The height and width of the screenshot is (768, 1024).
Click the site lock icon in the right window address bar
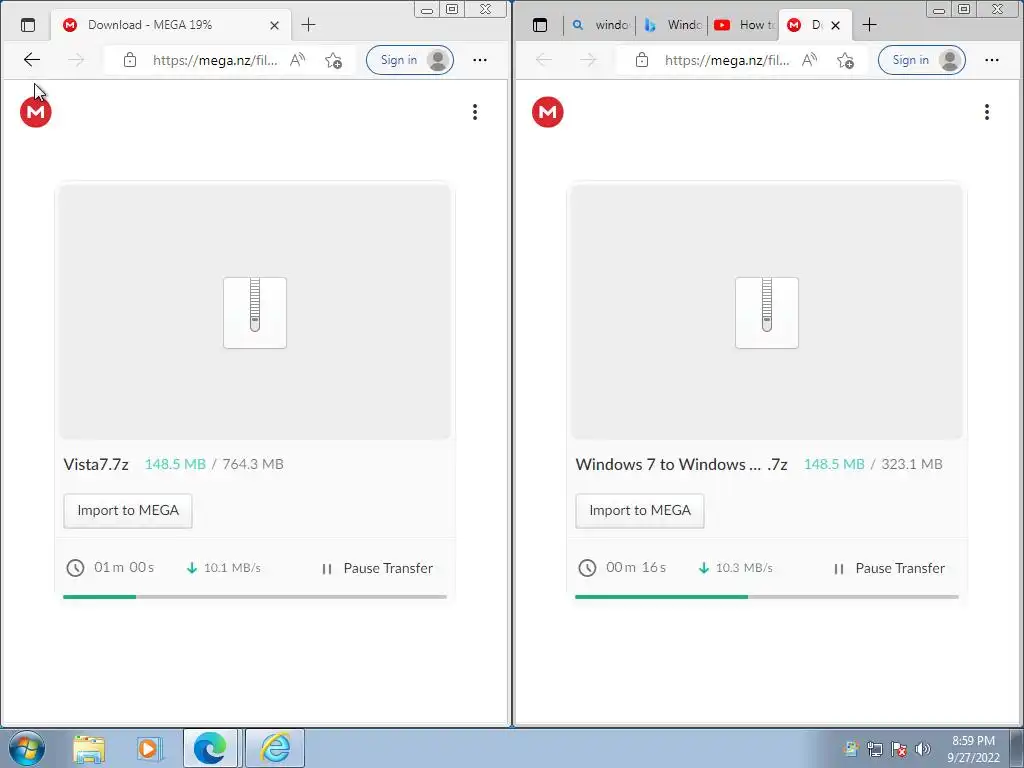tap(642, 60)
